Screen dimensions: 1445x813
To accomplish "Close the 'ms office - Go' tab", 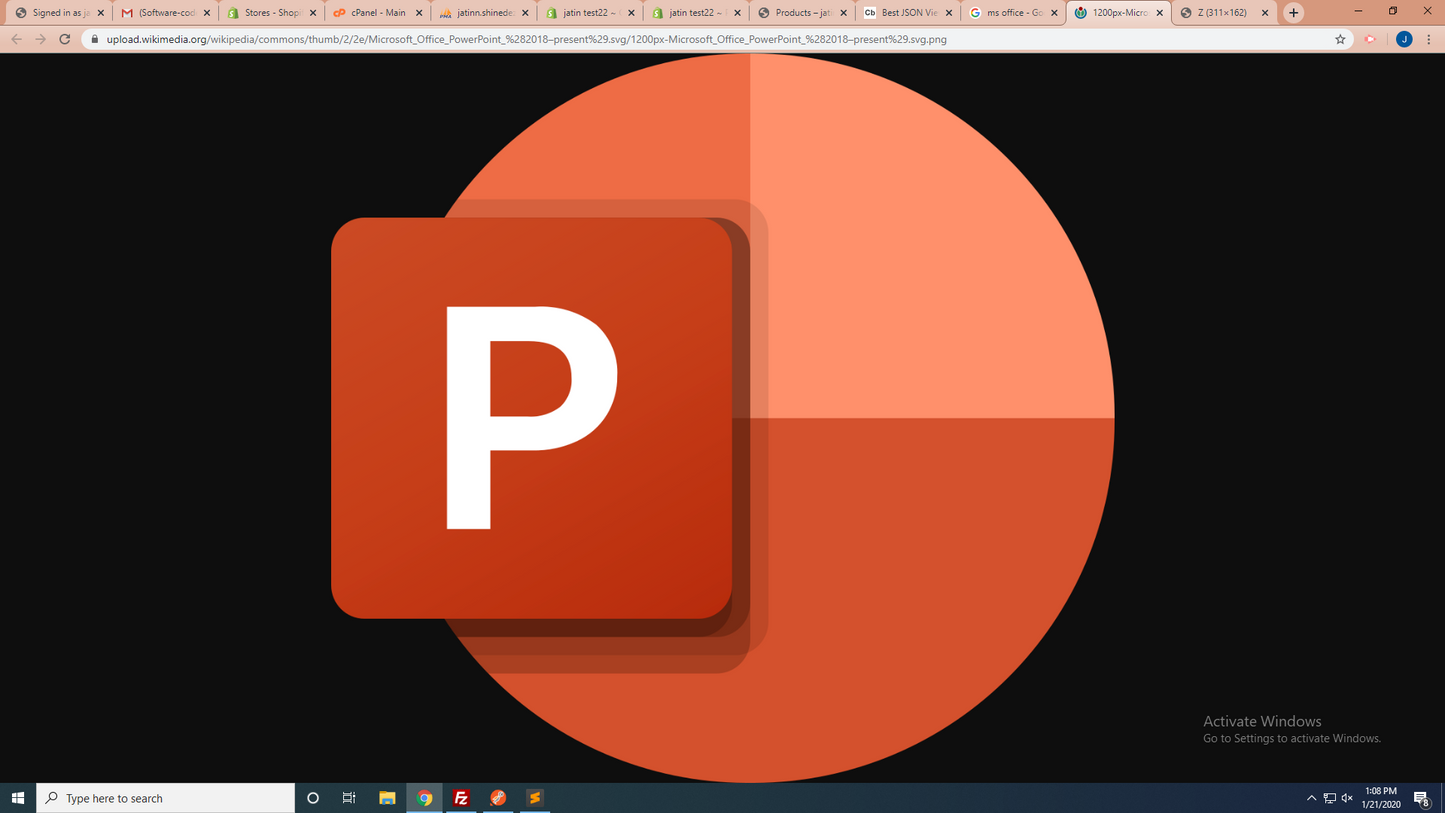I will (1054, 13).
